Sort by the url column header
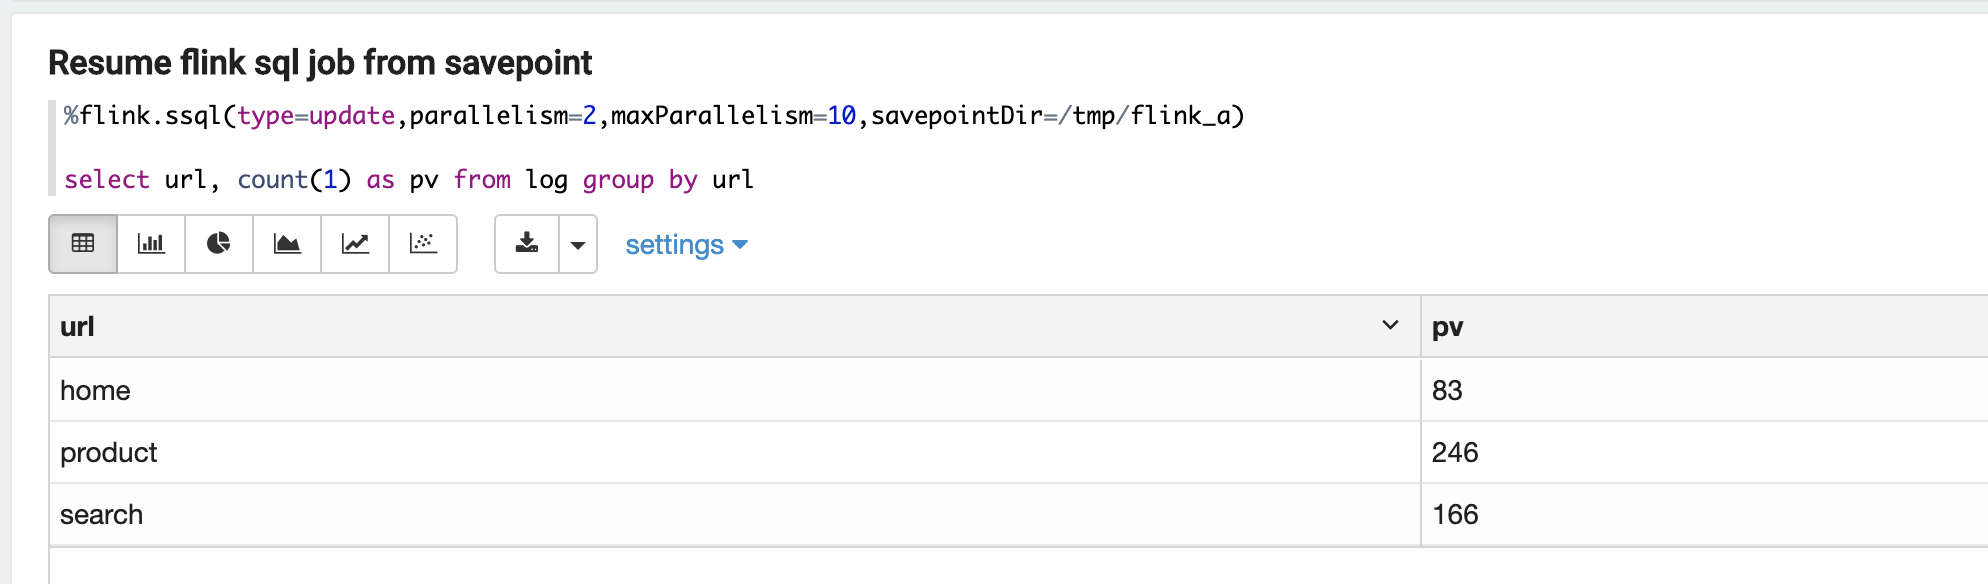This screenshot has height=584, width=1988. tap(77, 327)
